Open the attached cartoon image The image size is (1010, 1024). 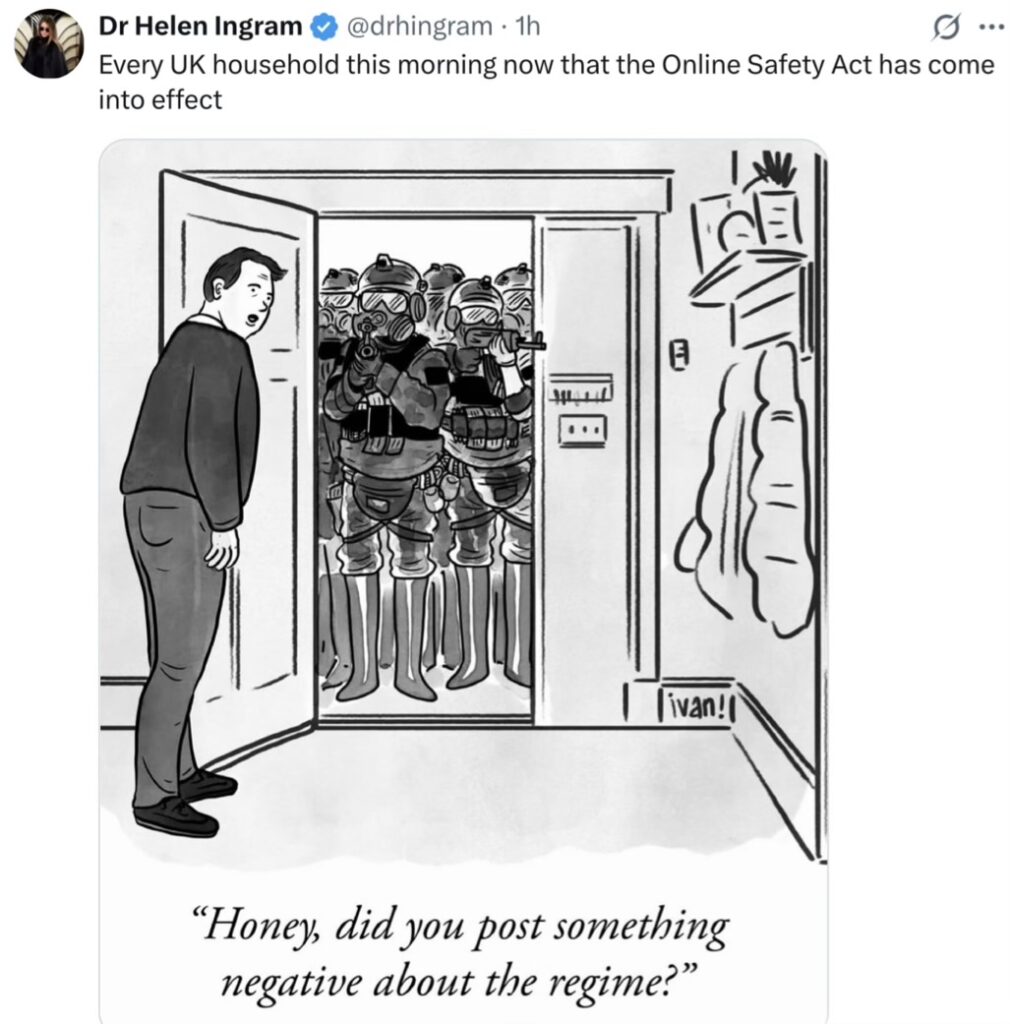[x=463, y=581]
